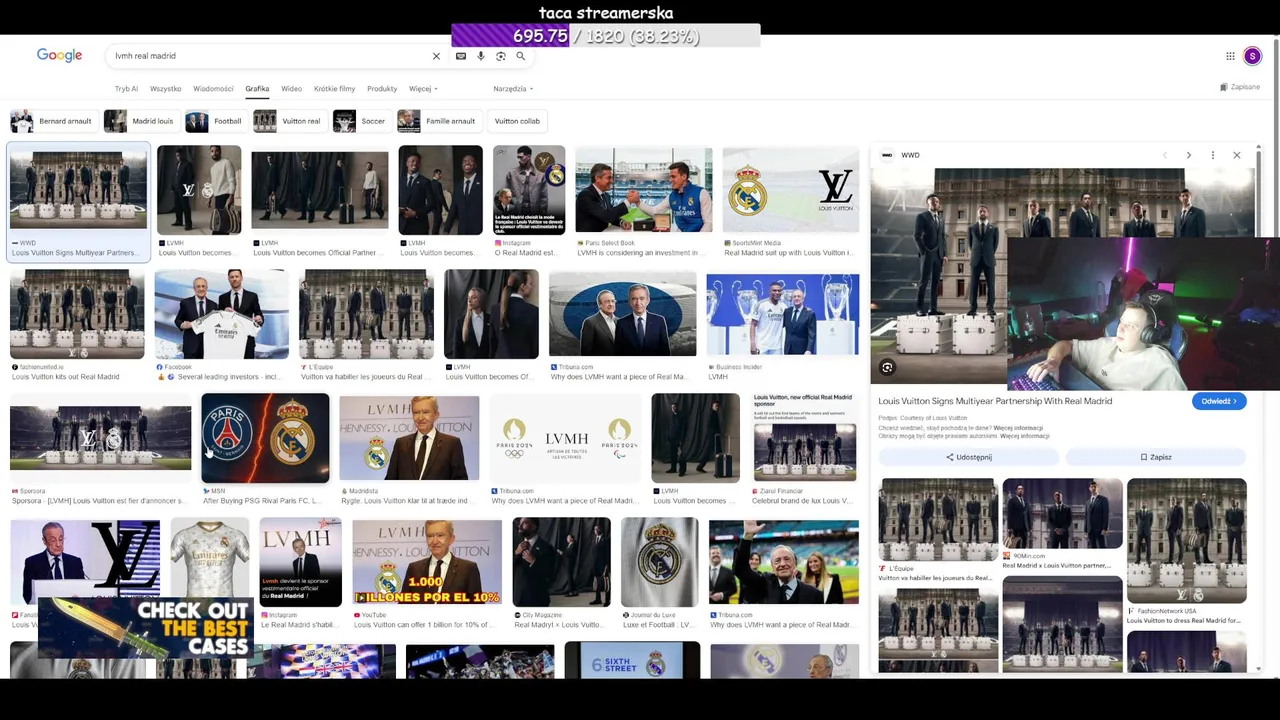Filter by the Soccer chip
The image size is (1280, 720).
[x=361, y=121]
